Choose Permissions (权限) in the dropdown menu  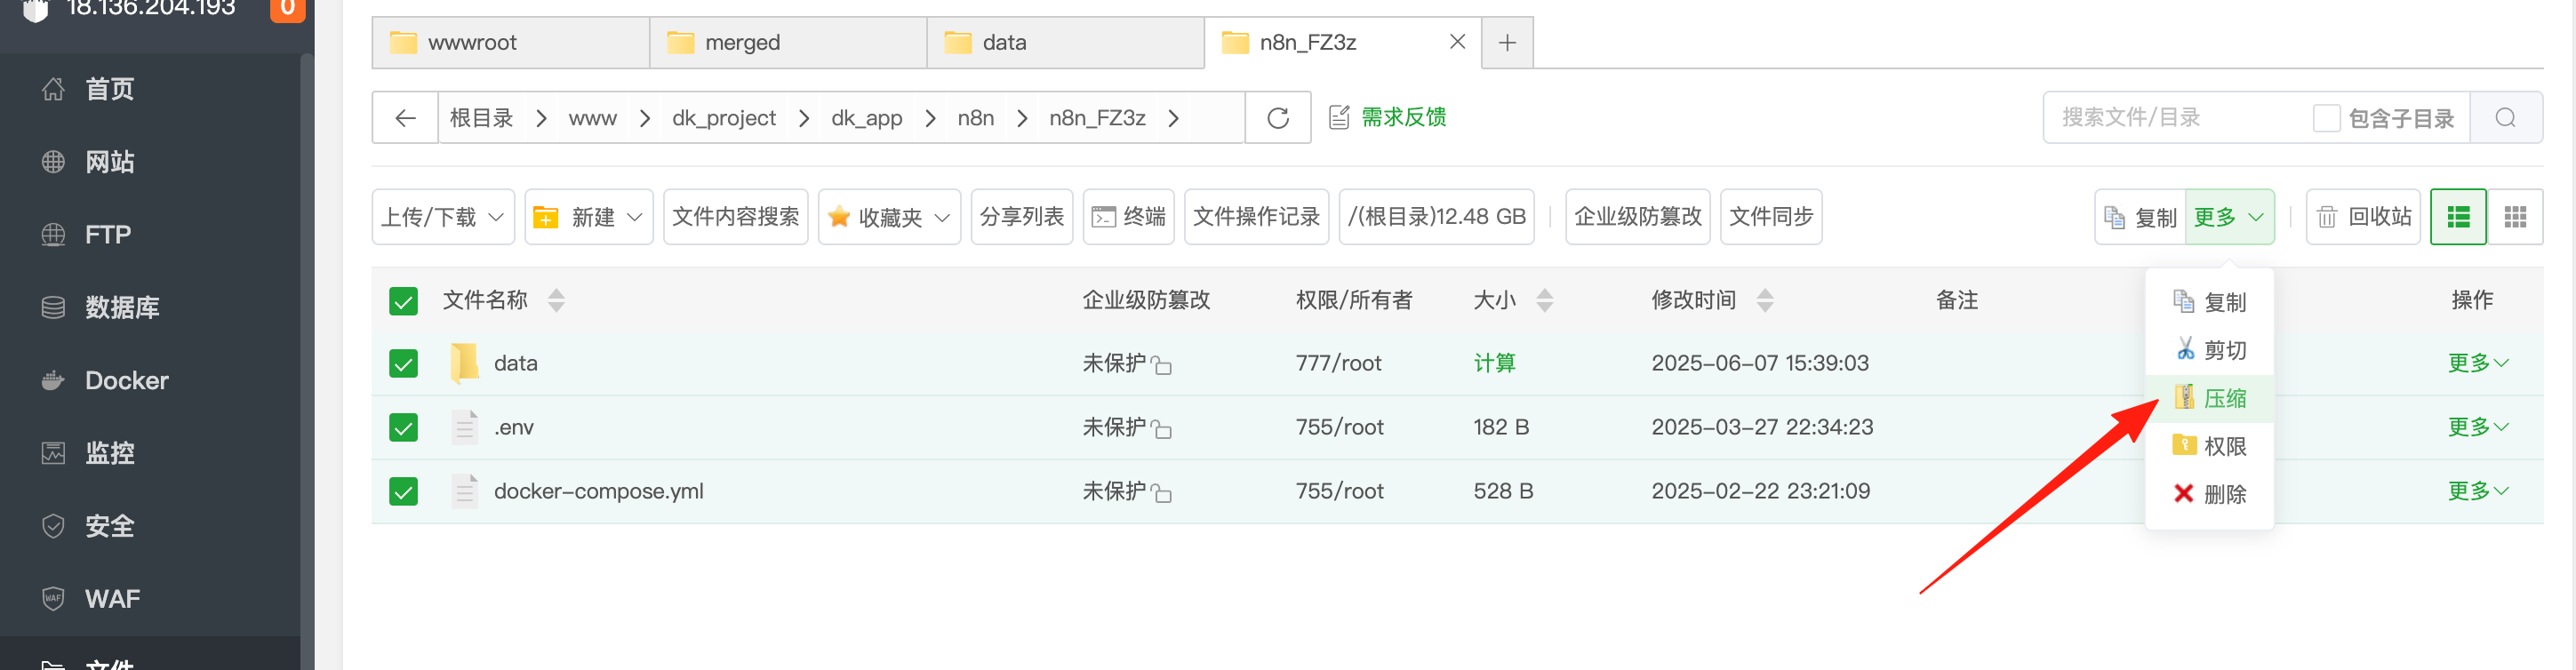(2209, 446)
